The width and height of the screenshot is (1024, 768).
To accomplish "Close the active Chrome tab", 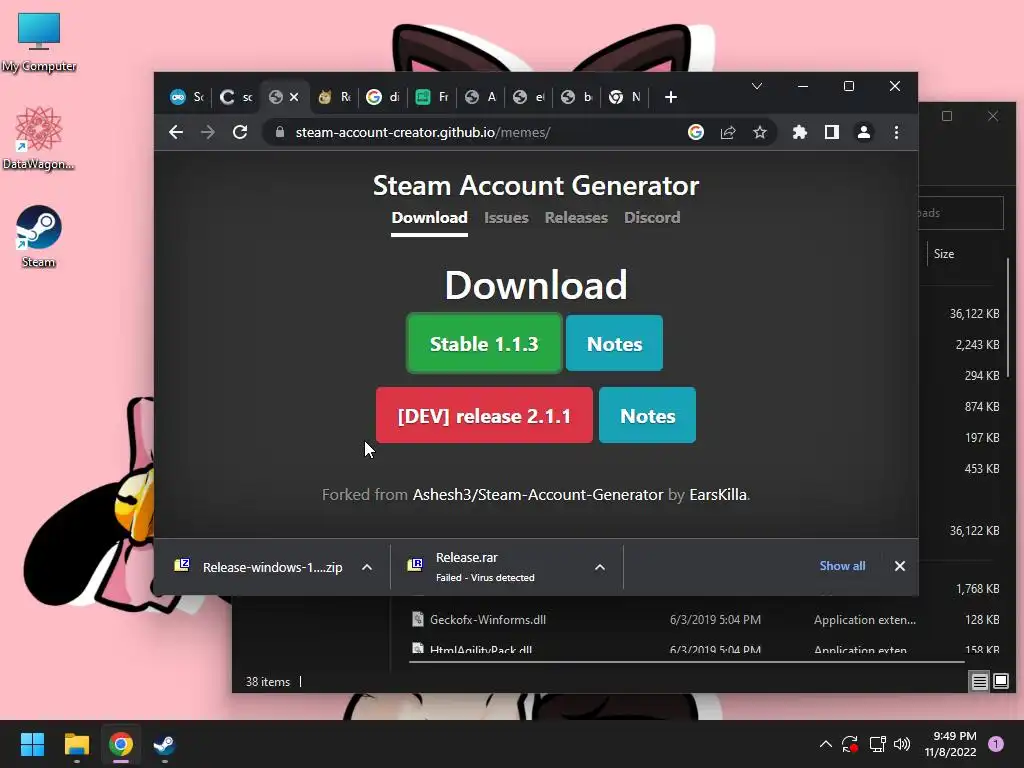I will click(x=294, y=97).
